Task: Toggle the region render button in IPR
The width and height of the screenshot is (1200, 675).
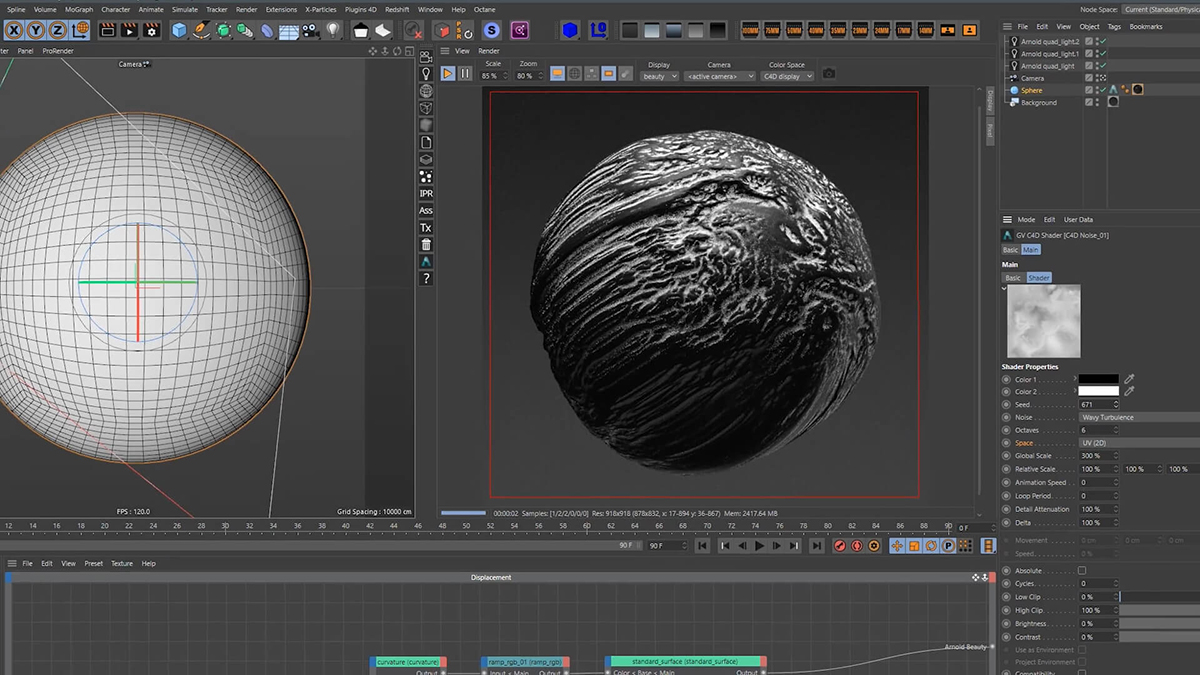Action: [x=609, y=73]
